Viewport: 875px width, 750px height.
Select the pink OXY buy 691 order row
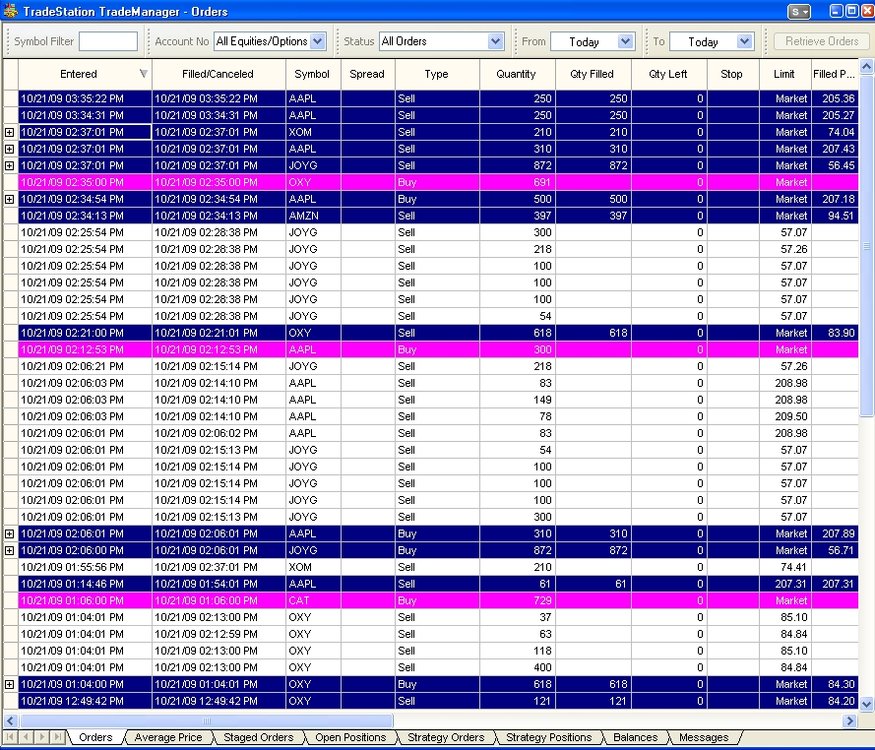pos(438,182)
